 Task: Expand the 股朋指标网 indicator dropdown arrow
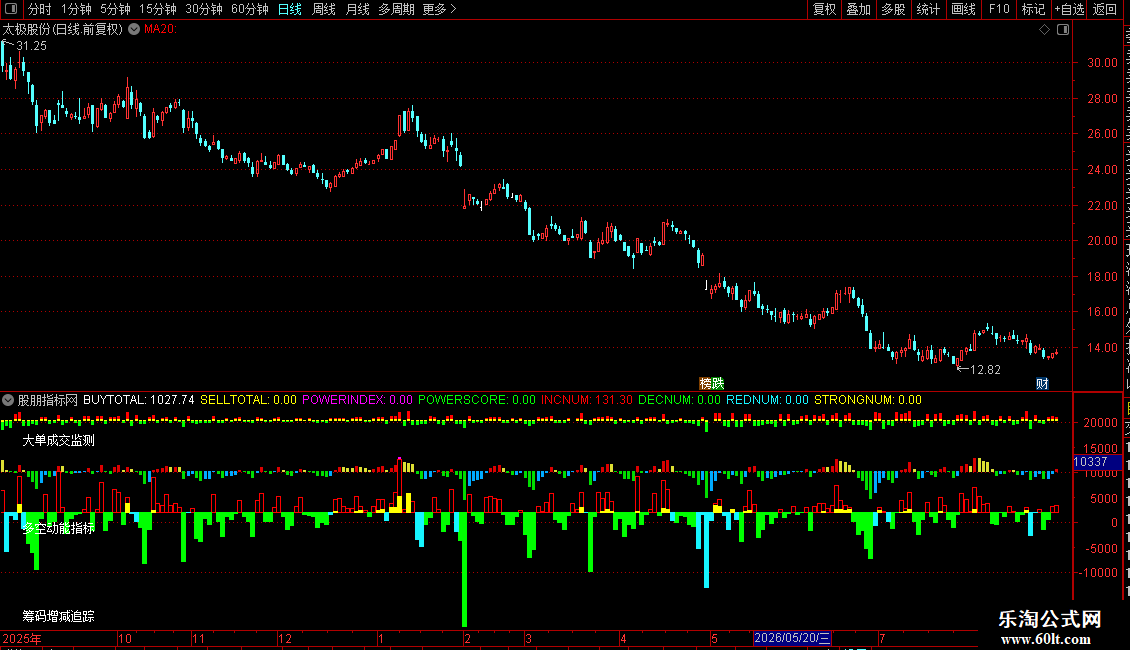[8, 400]
